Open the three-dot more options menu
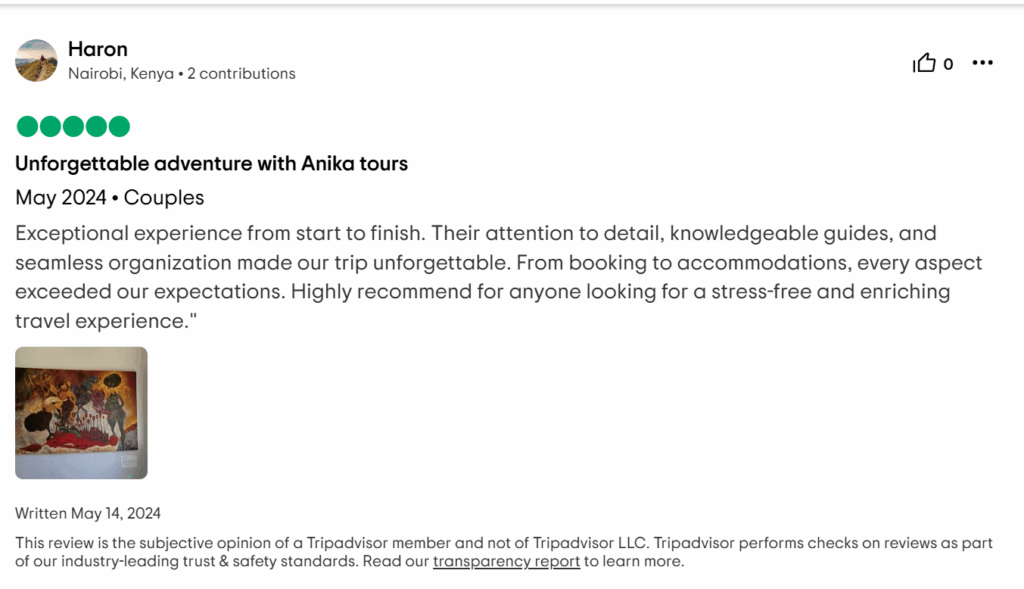This screenshot has height=589, width=1024. (x=982, y=63)
